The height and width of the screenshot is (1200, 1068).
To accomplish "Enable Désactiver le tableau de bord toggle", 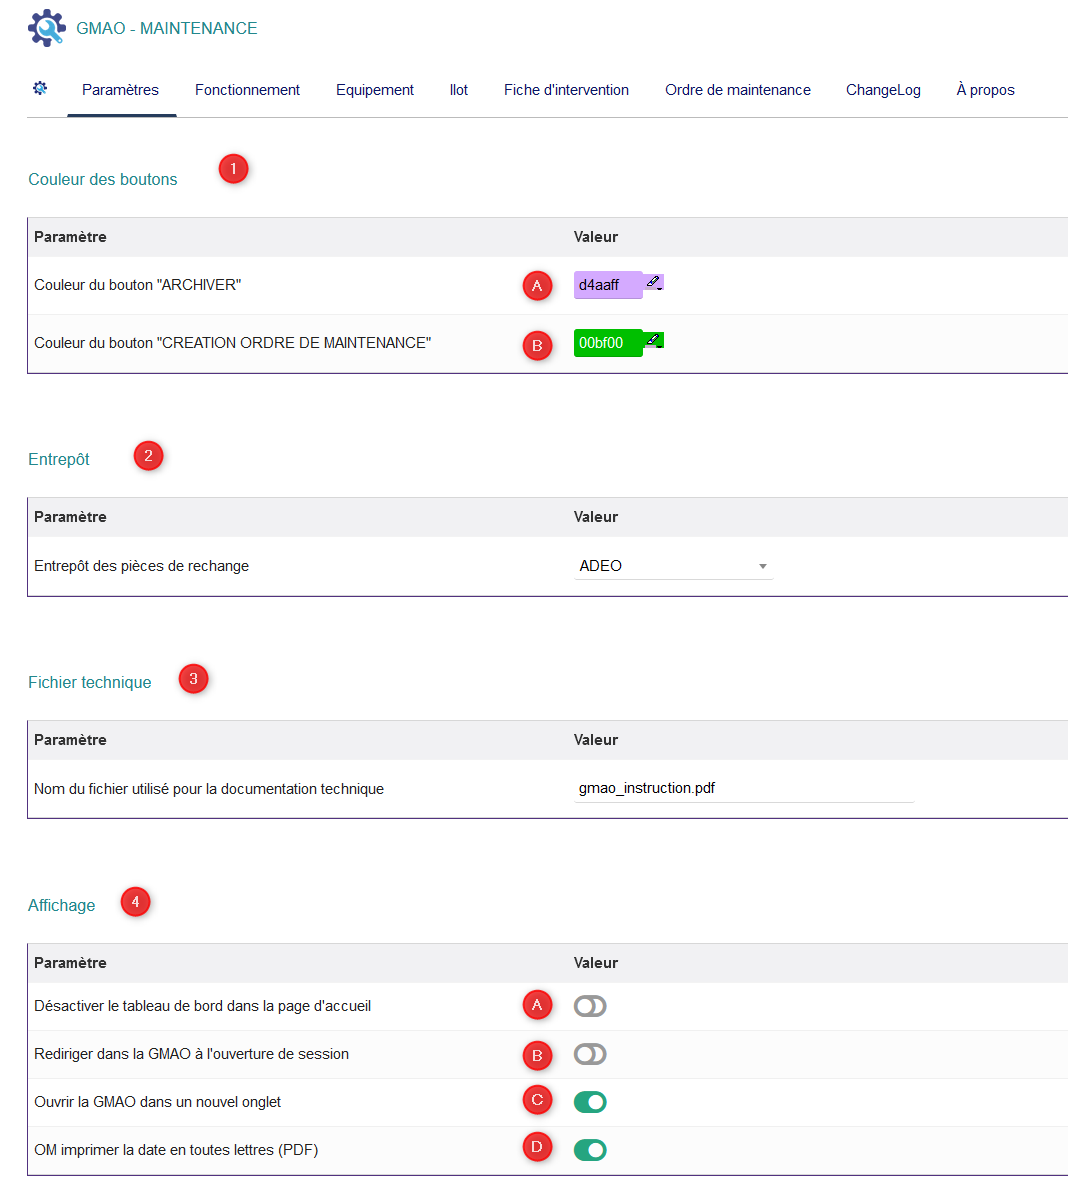I will 590,1006.
